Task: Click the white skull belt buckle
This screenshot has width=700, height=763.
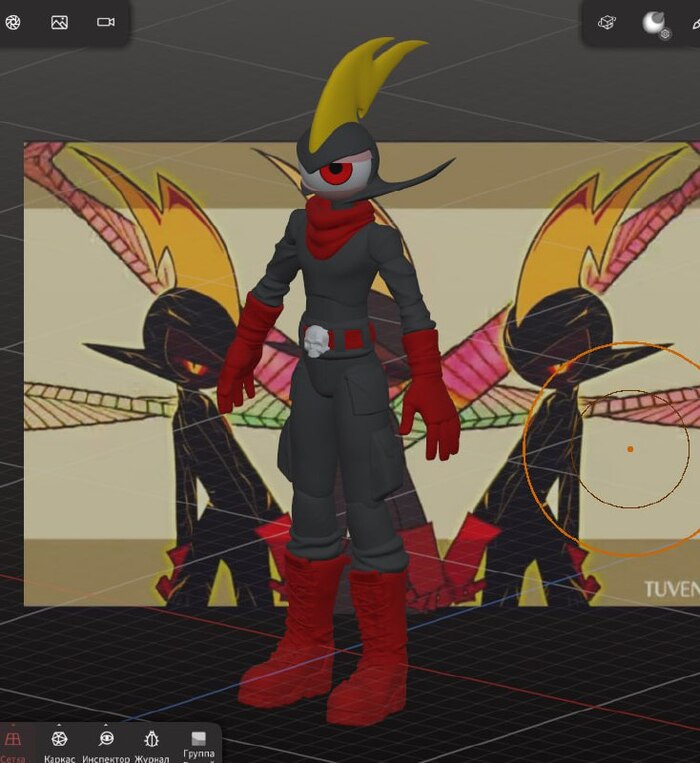Action: (317, 340)
